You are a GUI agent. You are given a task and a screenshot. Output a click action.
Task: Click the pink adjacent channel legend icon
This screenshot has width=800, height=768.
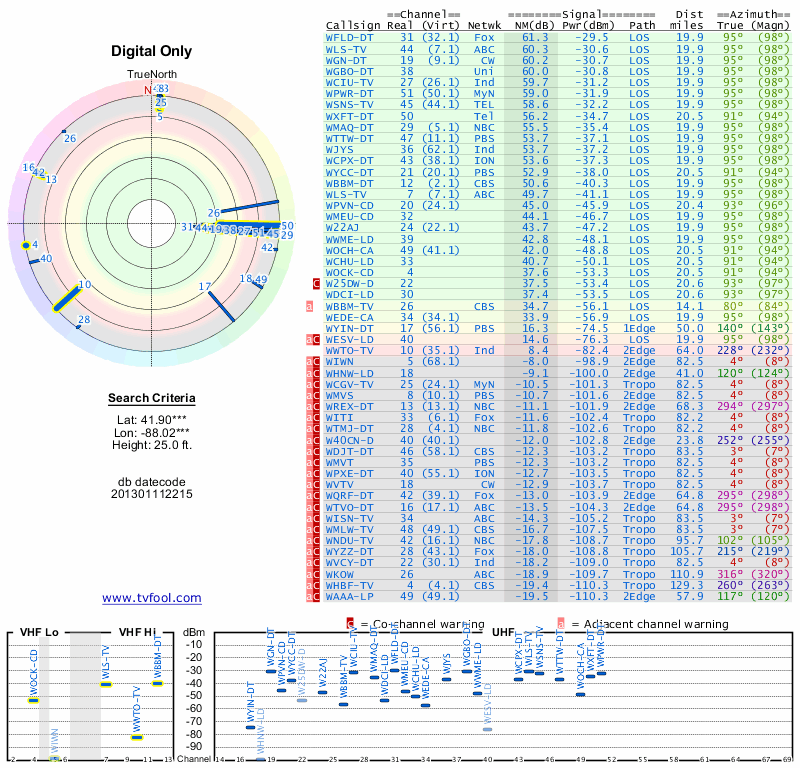(562, 624)
